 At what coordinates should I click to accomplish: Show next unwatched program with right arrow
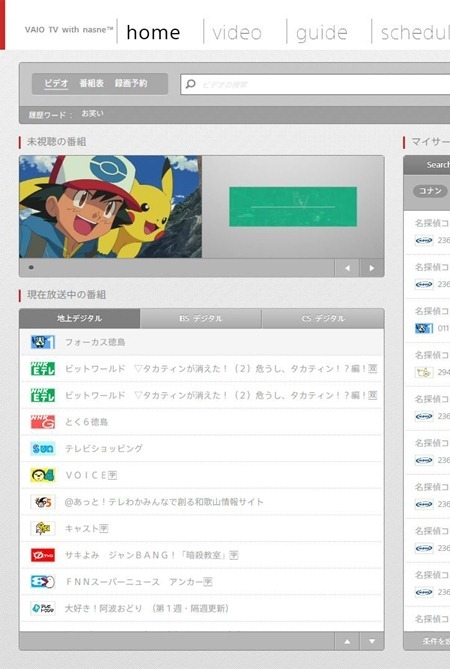[x=372, y=268]
